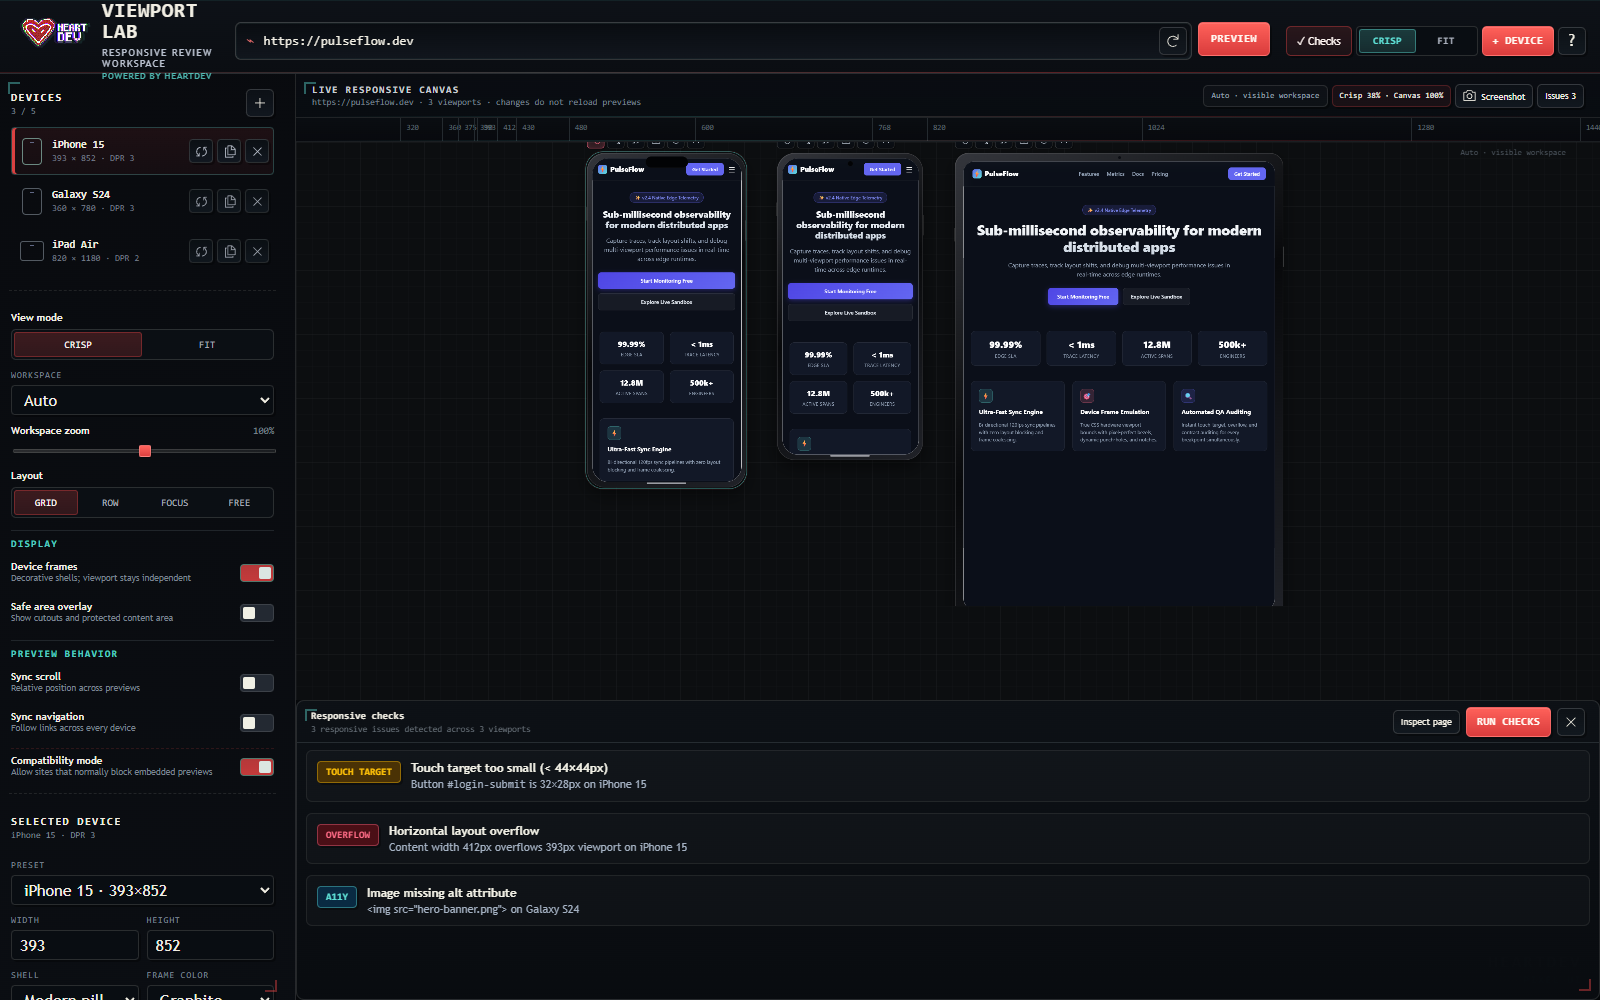Duplicate the iPad Air device
The width and height of the screenshot is (1600, 1000).
[230, 251]
